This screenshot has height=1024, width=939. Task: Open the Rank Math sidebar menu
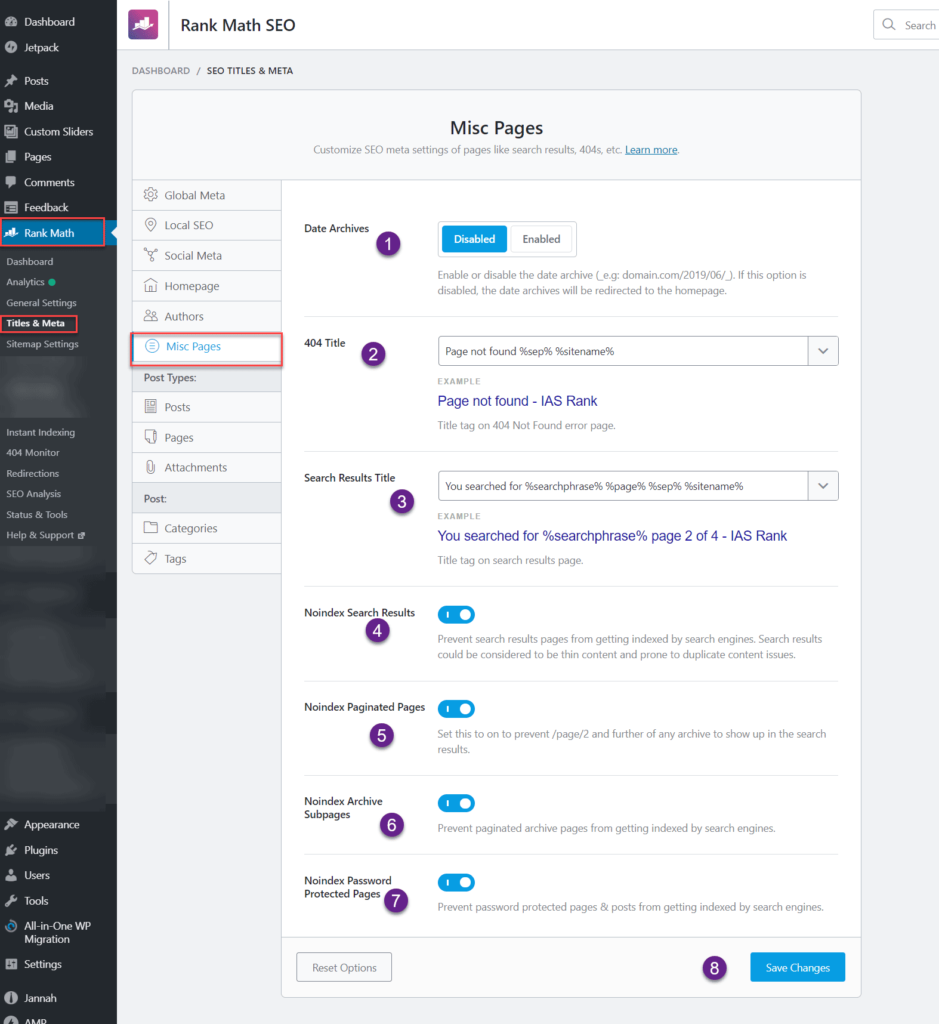(52, 232)
